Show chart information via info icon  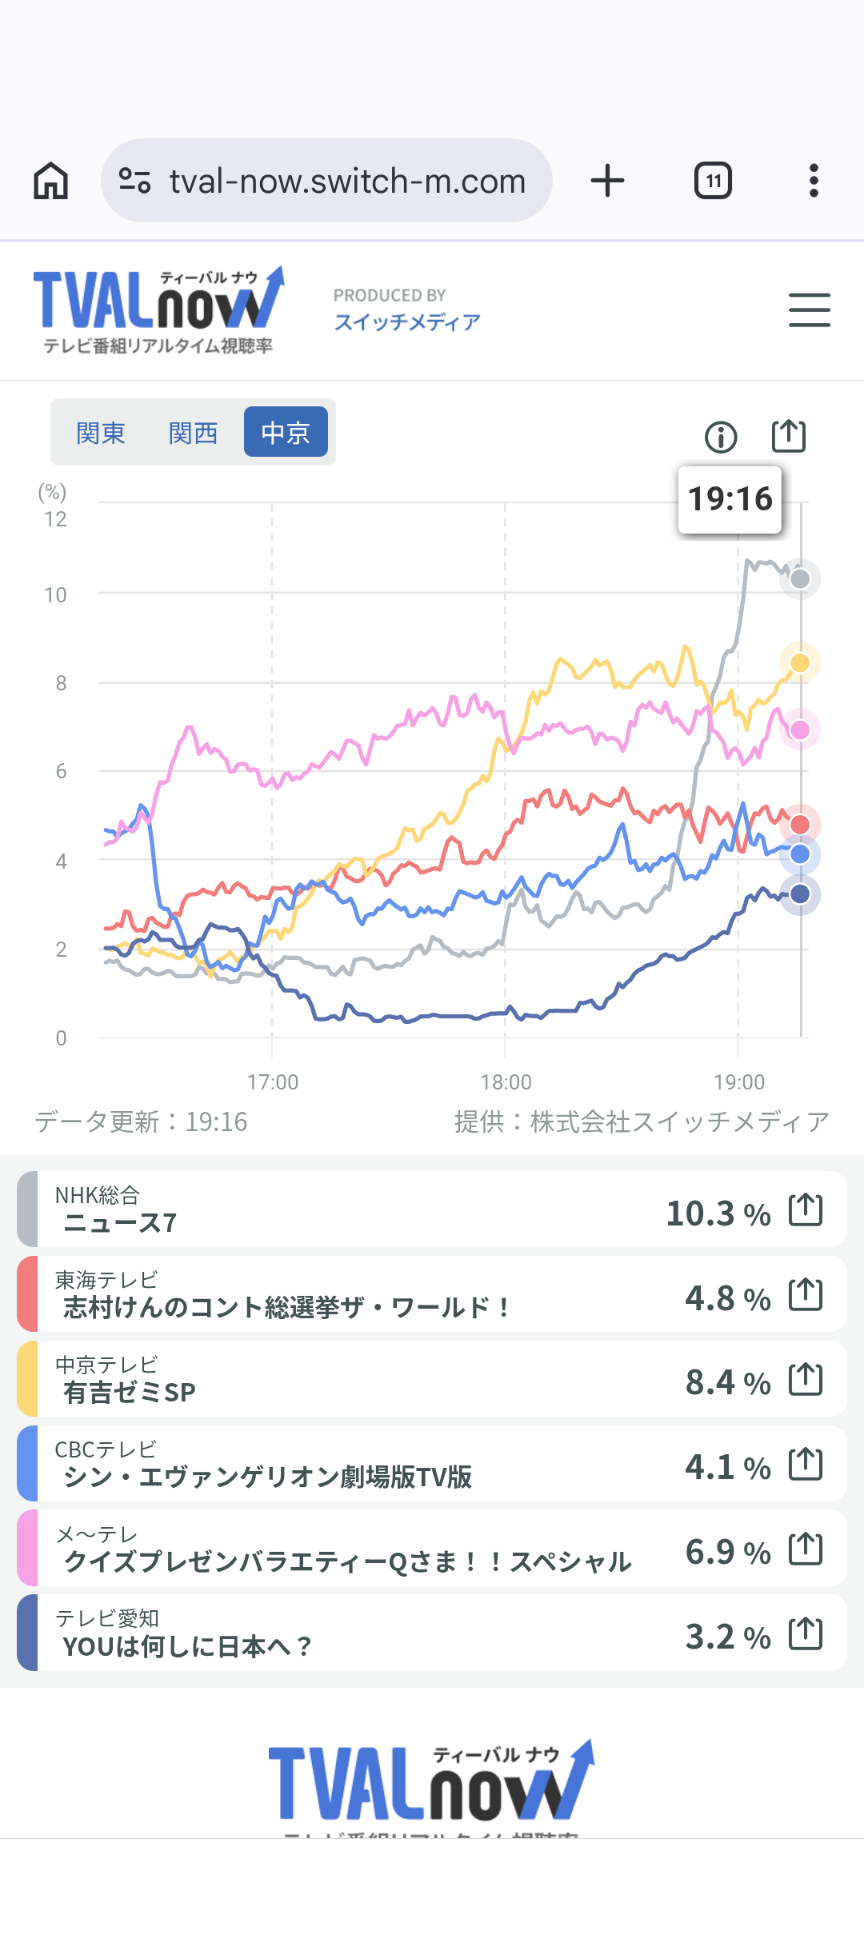tap(721, 437)
